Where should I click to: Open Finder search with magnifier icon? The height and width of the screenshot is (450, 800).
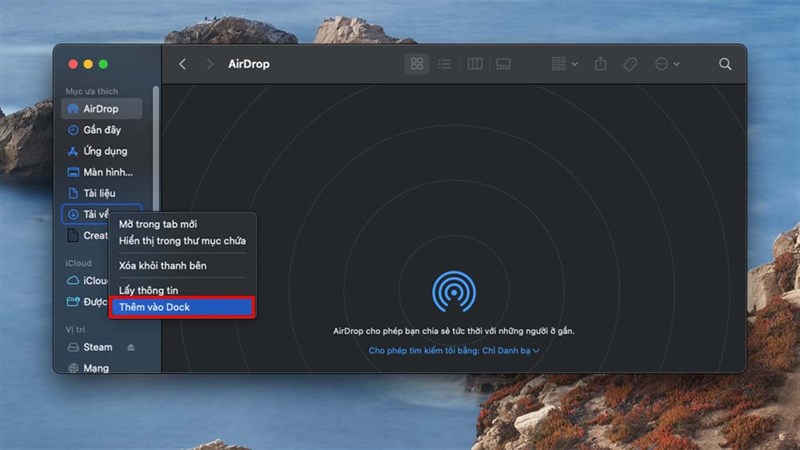point(725,64)
